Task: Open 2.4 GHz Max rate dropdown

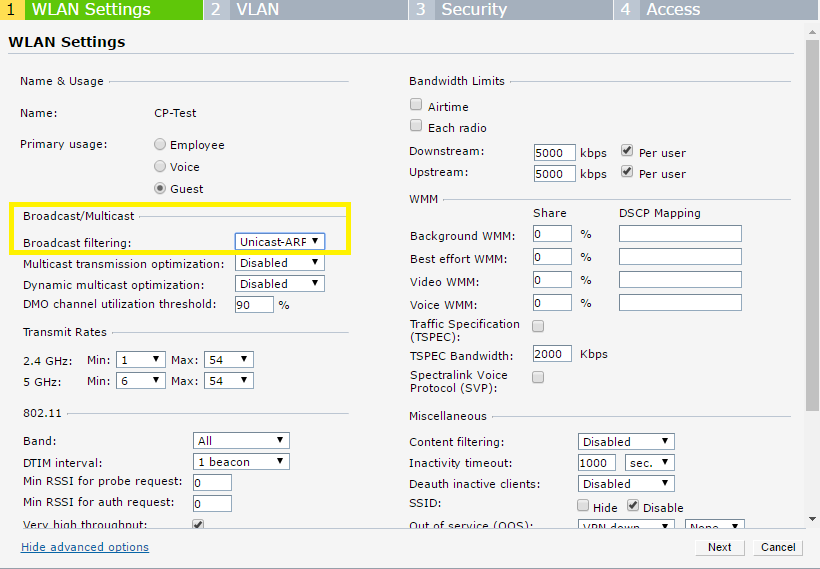Action: (229, 360)
